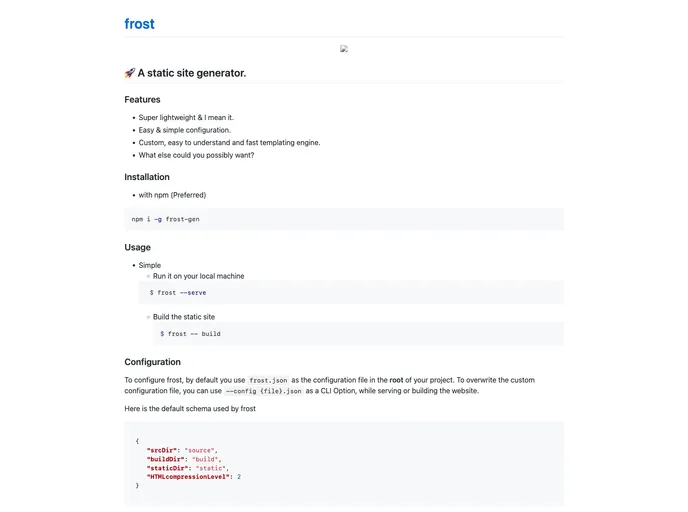Select the "Installation" section heading
The image size is (688, 512).
pyautogui.click(x=147, y=177)
